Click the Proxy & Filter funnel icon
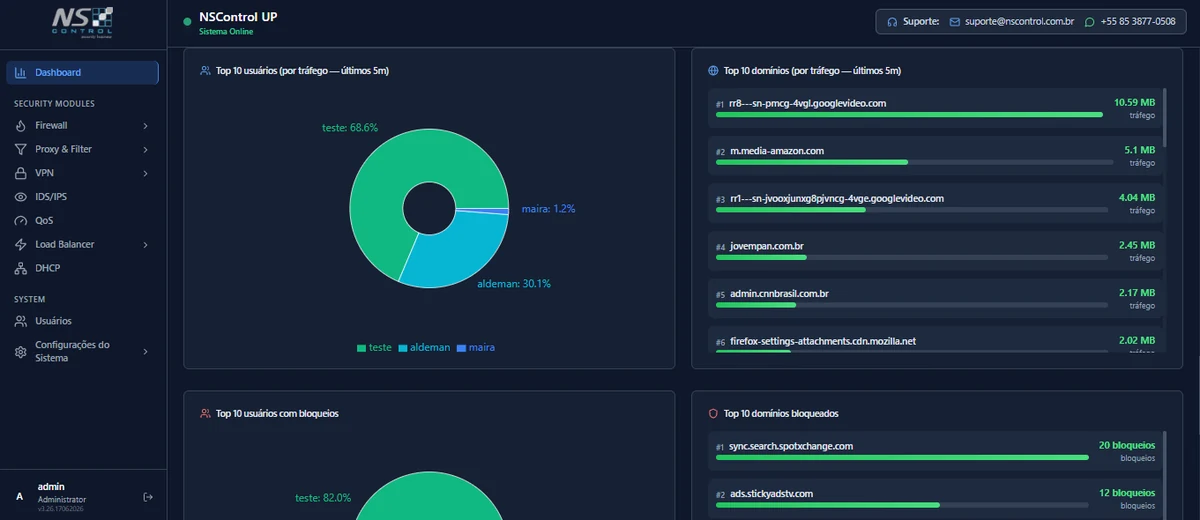 click(x=21, y=149)
